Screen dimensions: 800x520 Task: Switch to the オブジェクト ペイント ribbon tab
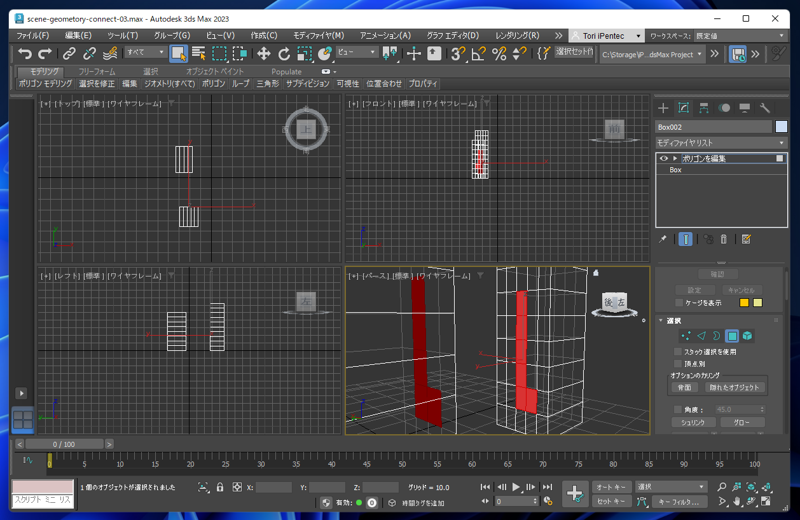click(215, 71)
